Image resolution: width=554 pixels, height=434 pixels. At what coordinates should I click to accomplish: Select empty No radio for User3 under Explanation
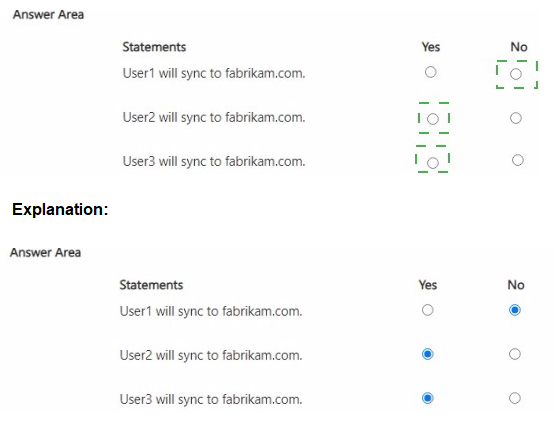click(515, 398)
